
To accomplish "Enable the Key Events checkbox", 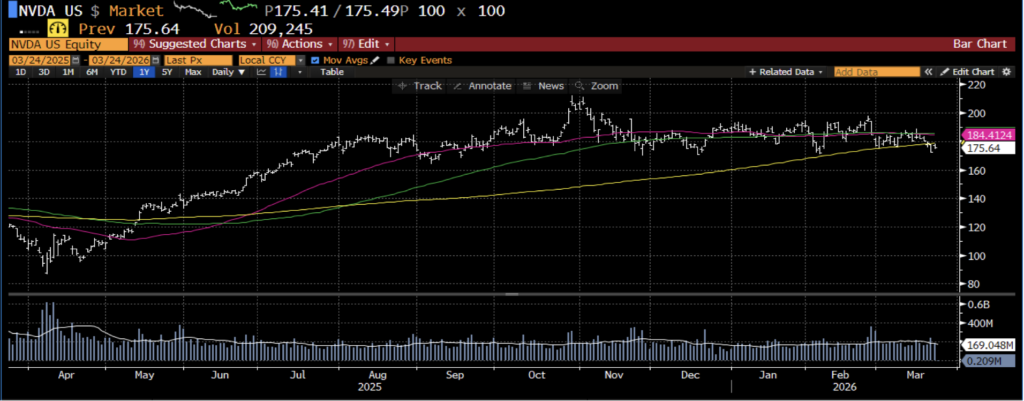I will click(391, 60).
